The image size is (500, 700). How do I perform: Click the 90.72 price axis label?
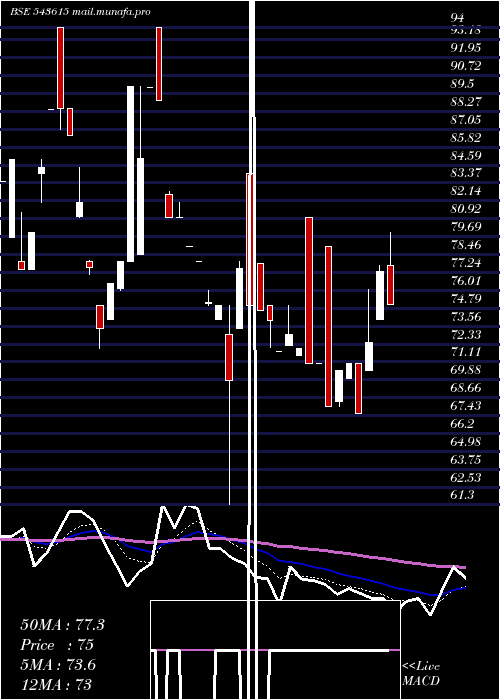point(466,66)
